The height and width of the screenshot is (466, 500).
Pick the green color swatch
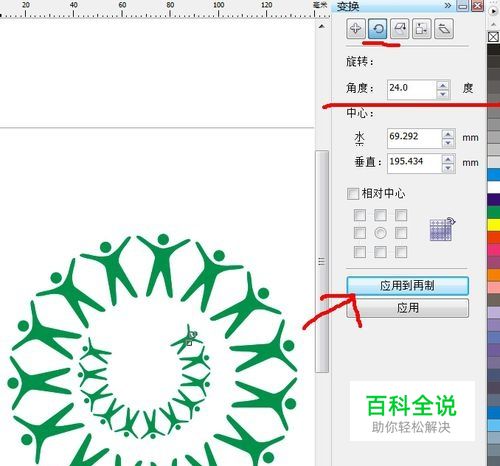[494, 212]
